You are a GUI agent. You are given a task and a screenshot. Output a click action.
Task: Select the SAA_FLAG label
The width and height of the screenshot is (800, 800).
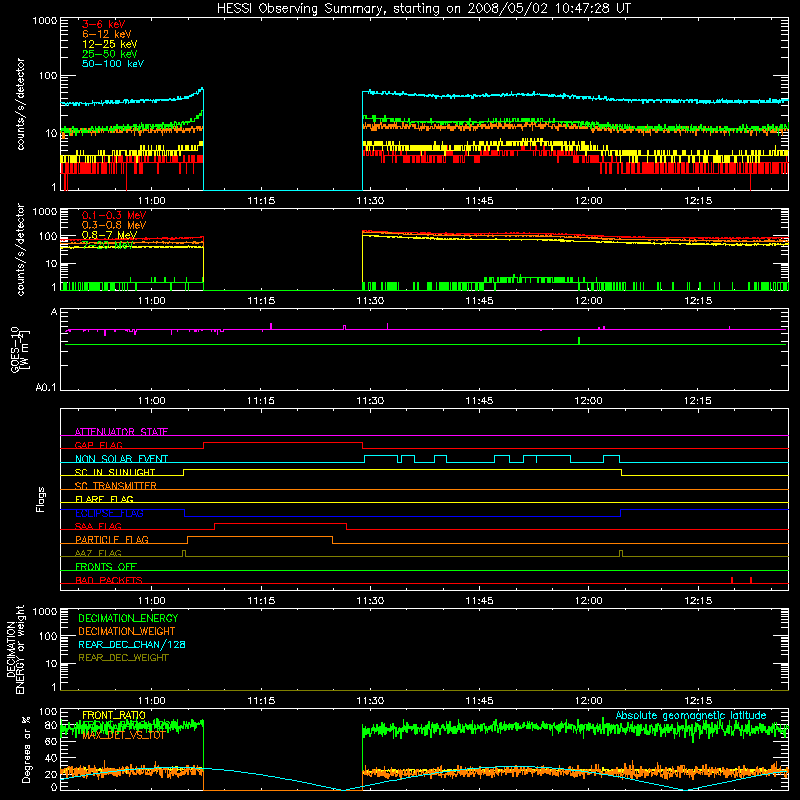coord(98,527)
